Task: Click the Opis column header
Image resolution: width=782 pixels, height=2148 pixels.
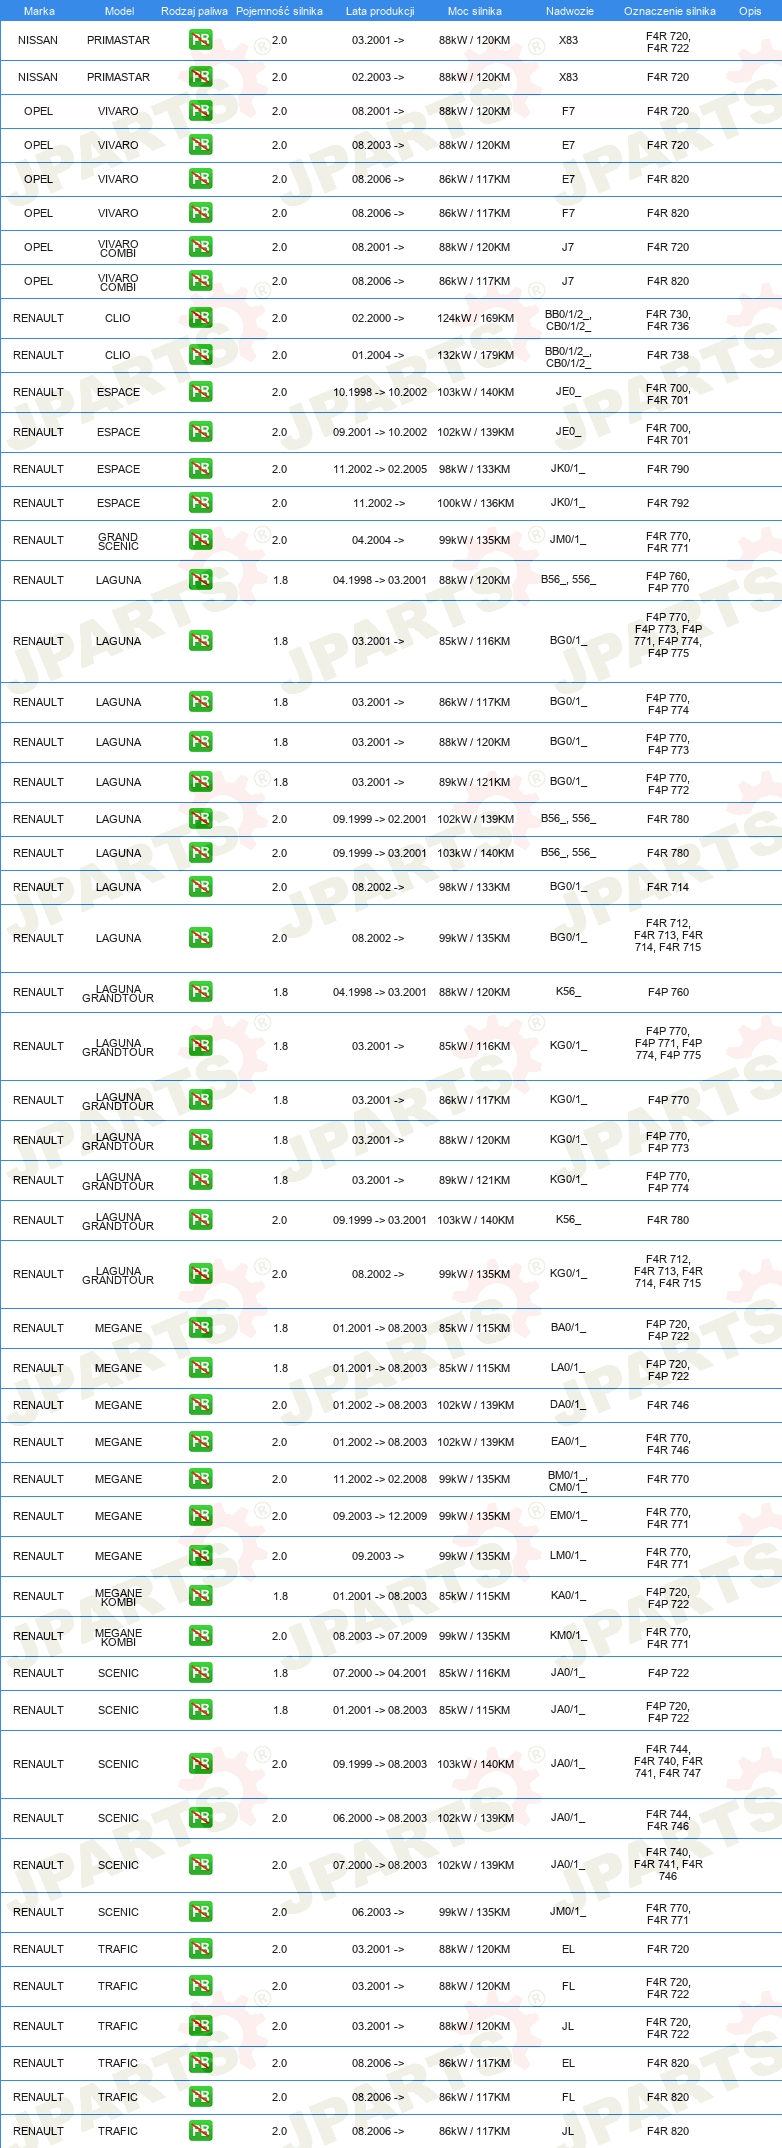Action: tap(750, 11)
